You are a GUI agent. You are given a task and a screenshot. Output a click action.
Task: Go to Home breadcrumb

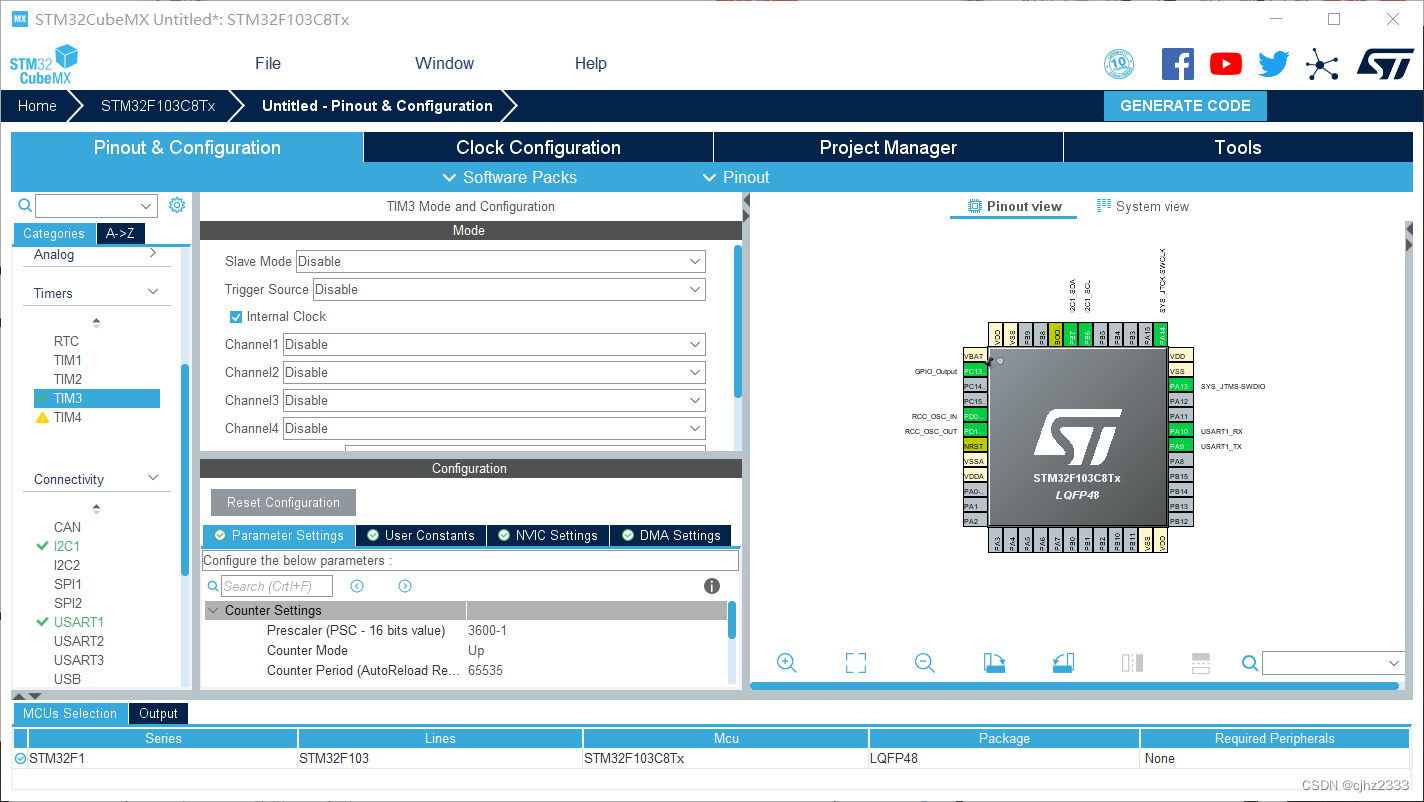click(37, 106)
